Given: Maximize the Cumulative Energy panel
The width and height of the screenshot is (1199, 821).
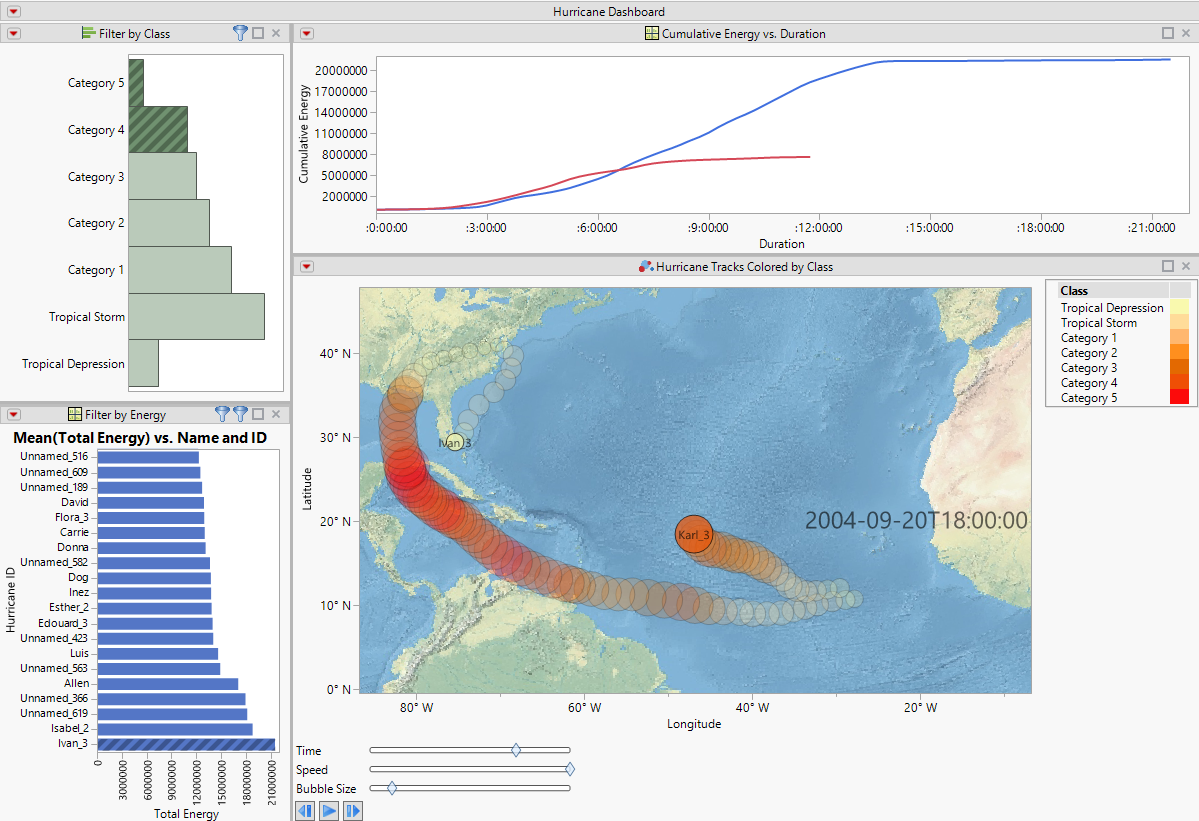Looking at the screenshot, I should click(1167, 33).
